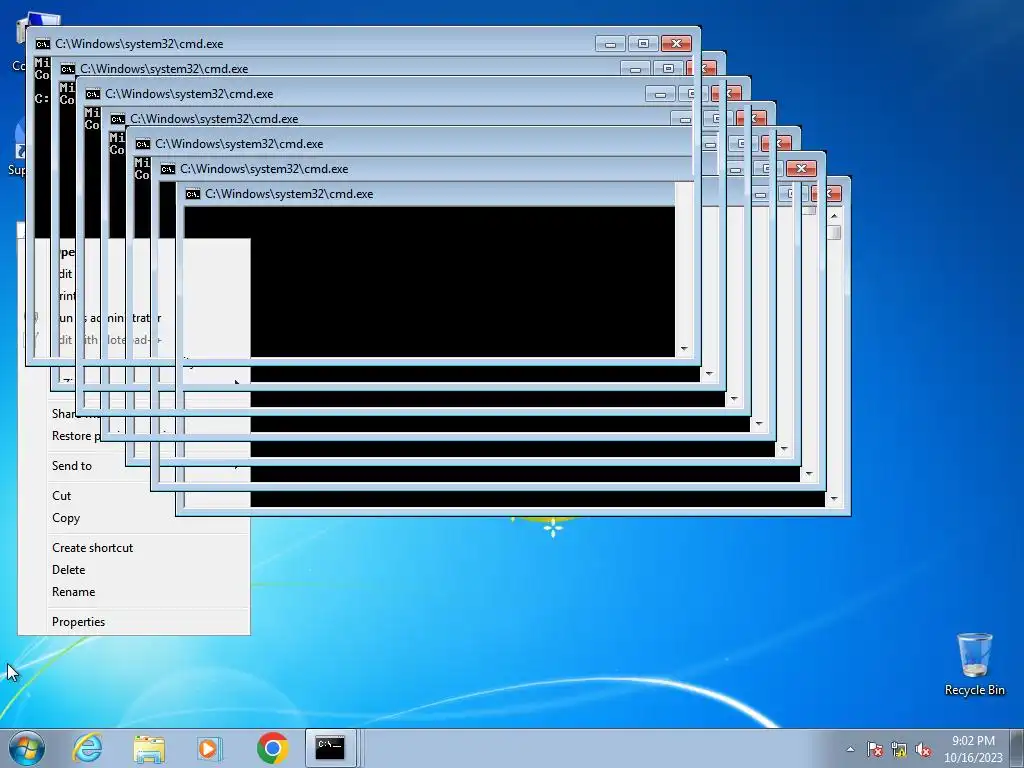Open Google Chrome from the taskbar
This screenshot has height=768, width=1024.
click(x=272, y=748)
